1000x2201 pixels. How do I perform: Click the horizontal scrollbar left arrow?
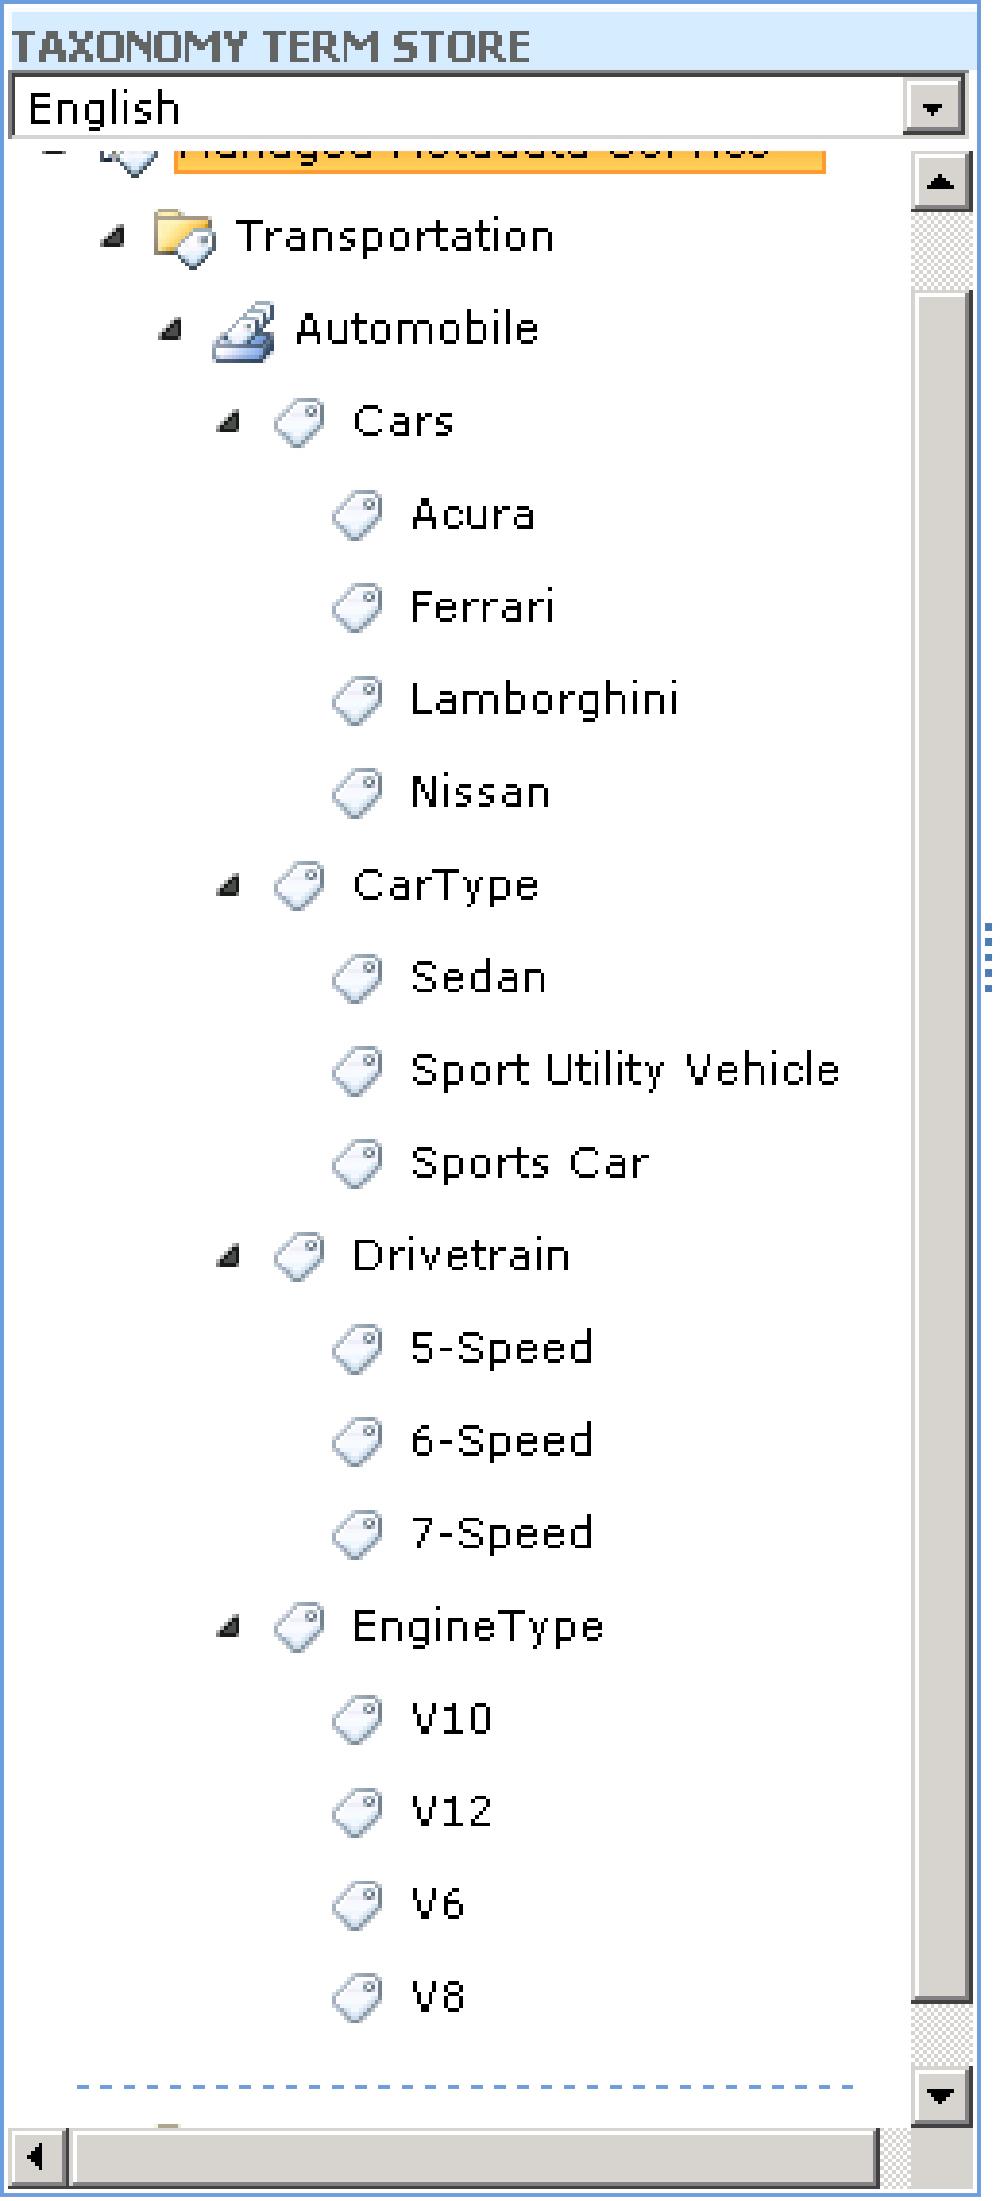pyautogui.click(x=37, y=2156)
